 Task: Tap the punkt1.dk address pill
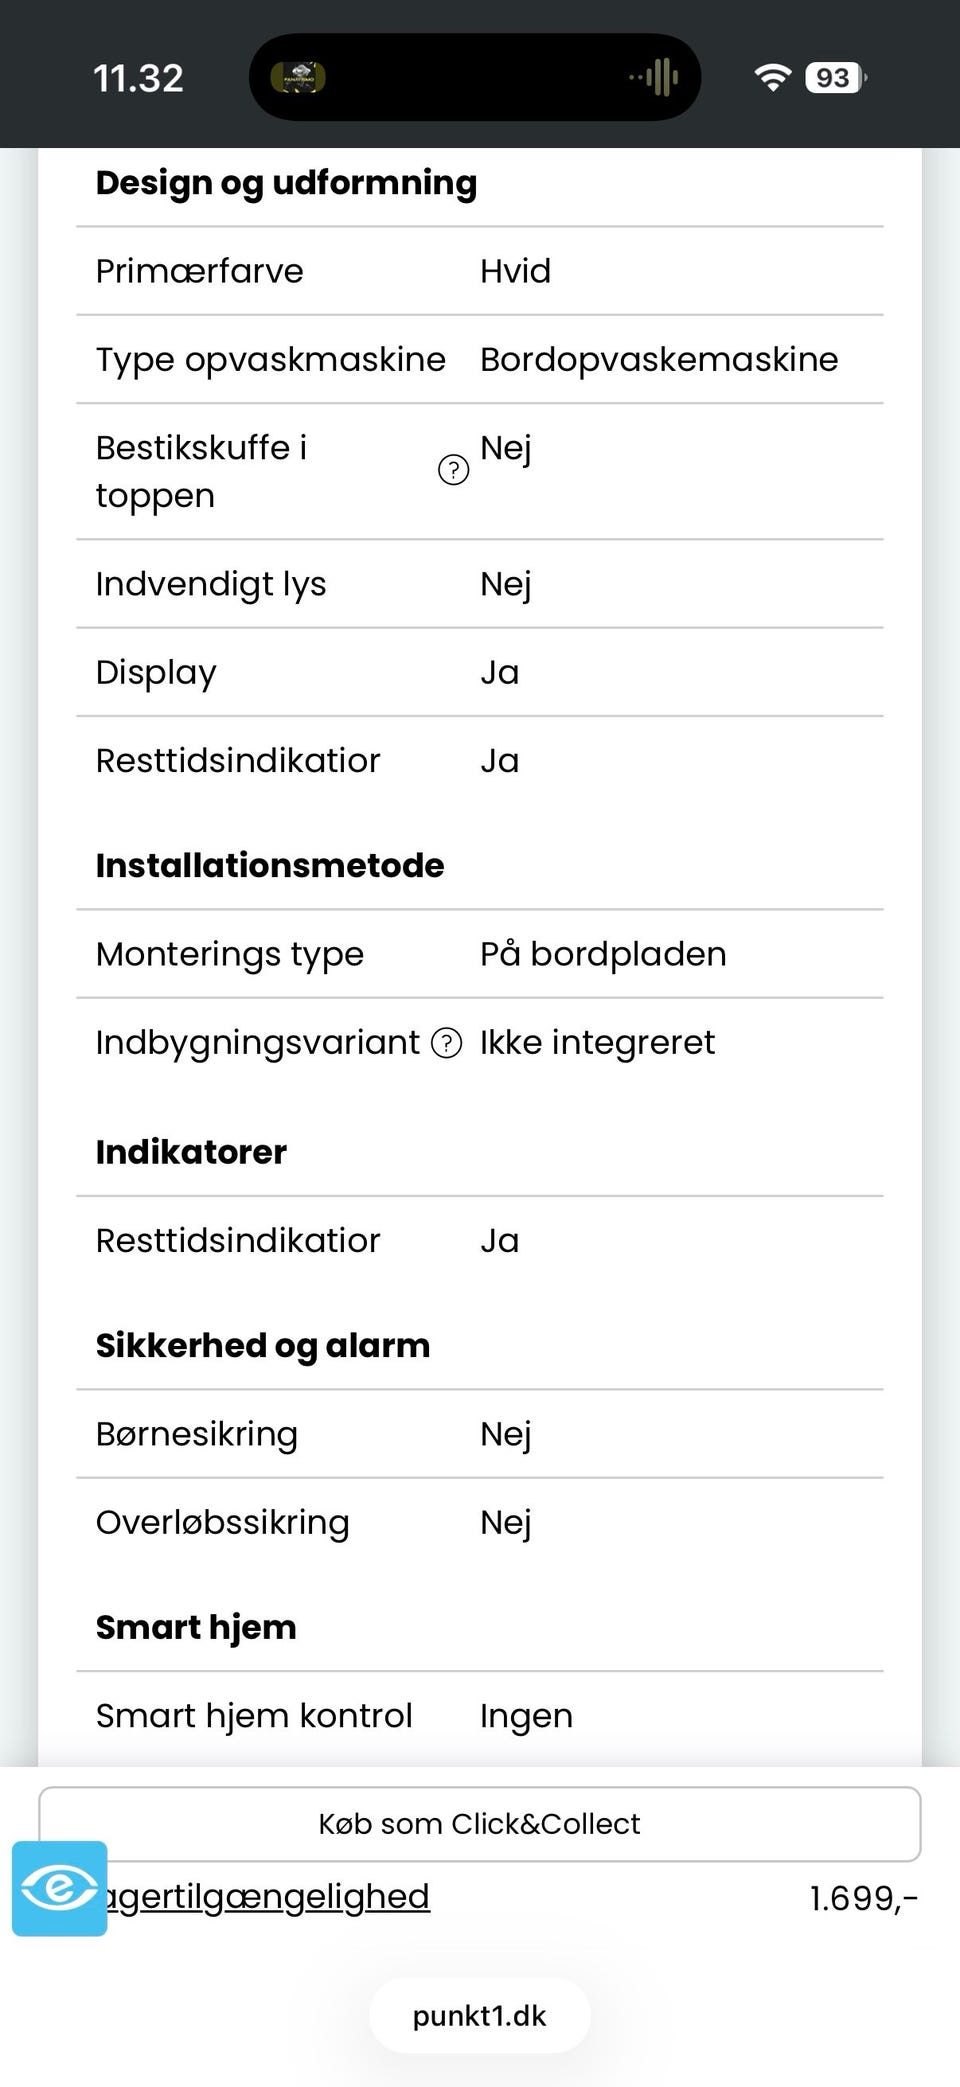pos(480,2015)
